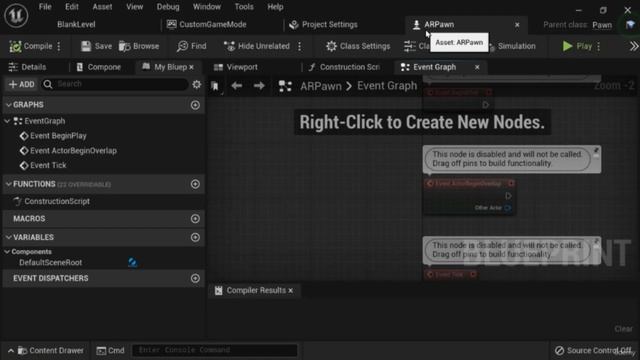Open the Compile options menu dots
640x360 pixels.
[x=59, y=46]
